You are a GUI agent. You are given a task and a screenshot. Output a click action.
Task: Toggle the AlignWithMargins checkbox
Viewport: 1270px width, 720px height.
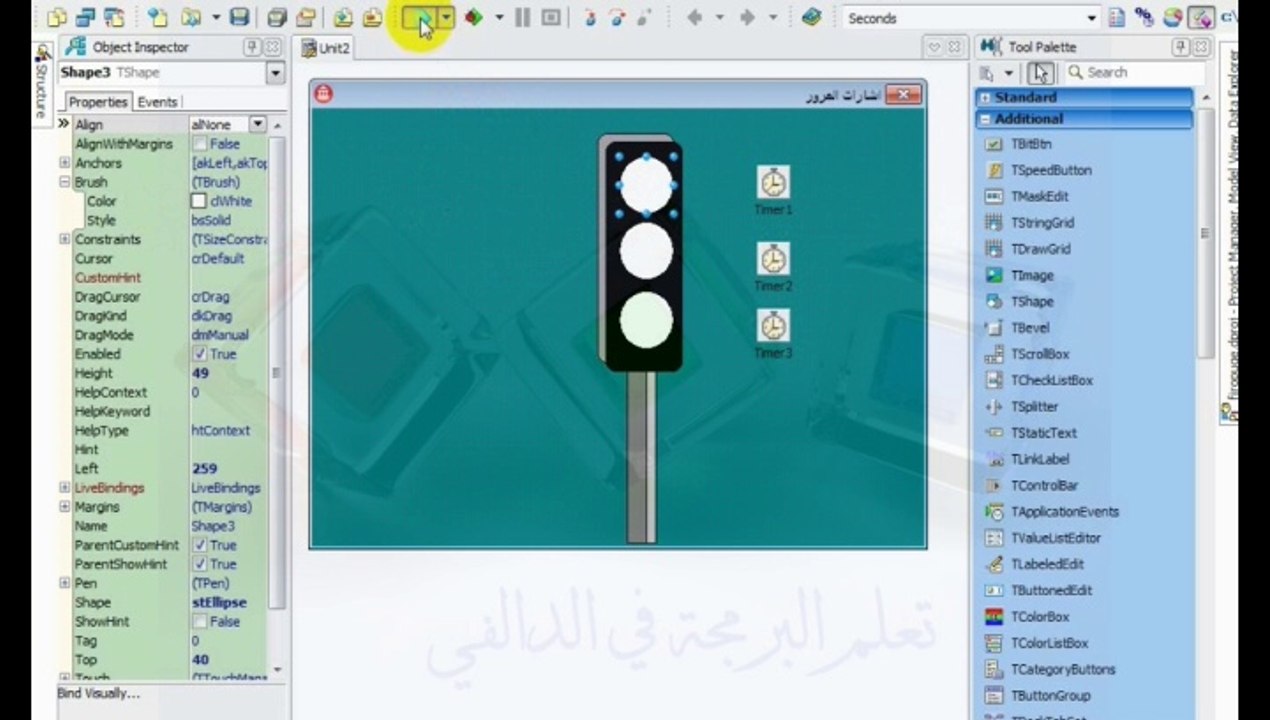pos(200,144)
